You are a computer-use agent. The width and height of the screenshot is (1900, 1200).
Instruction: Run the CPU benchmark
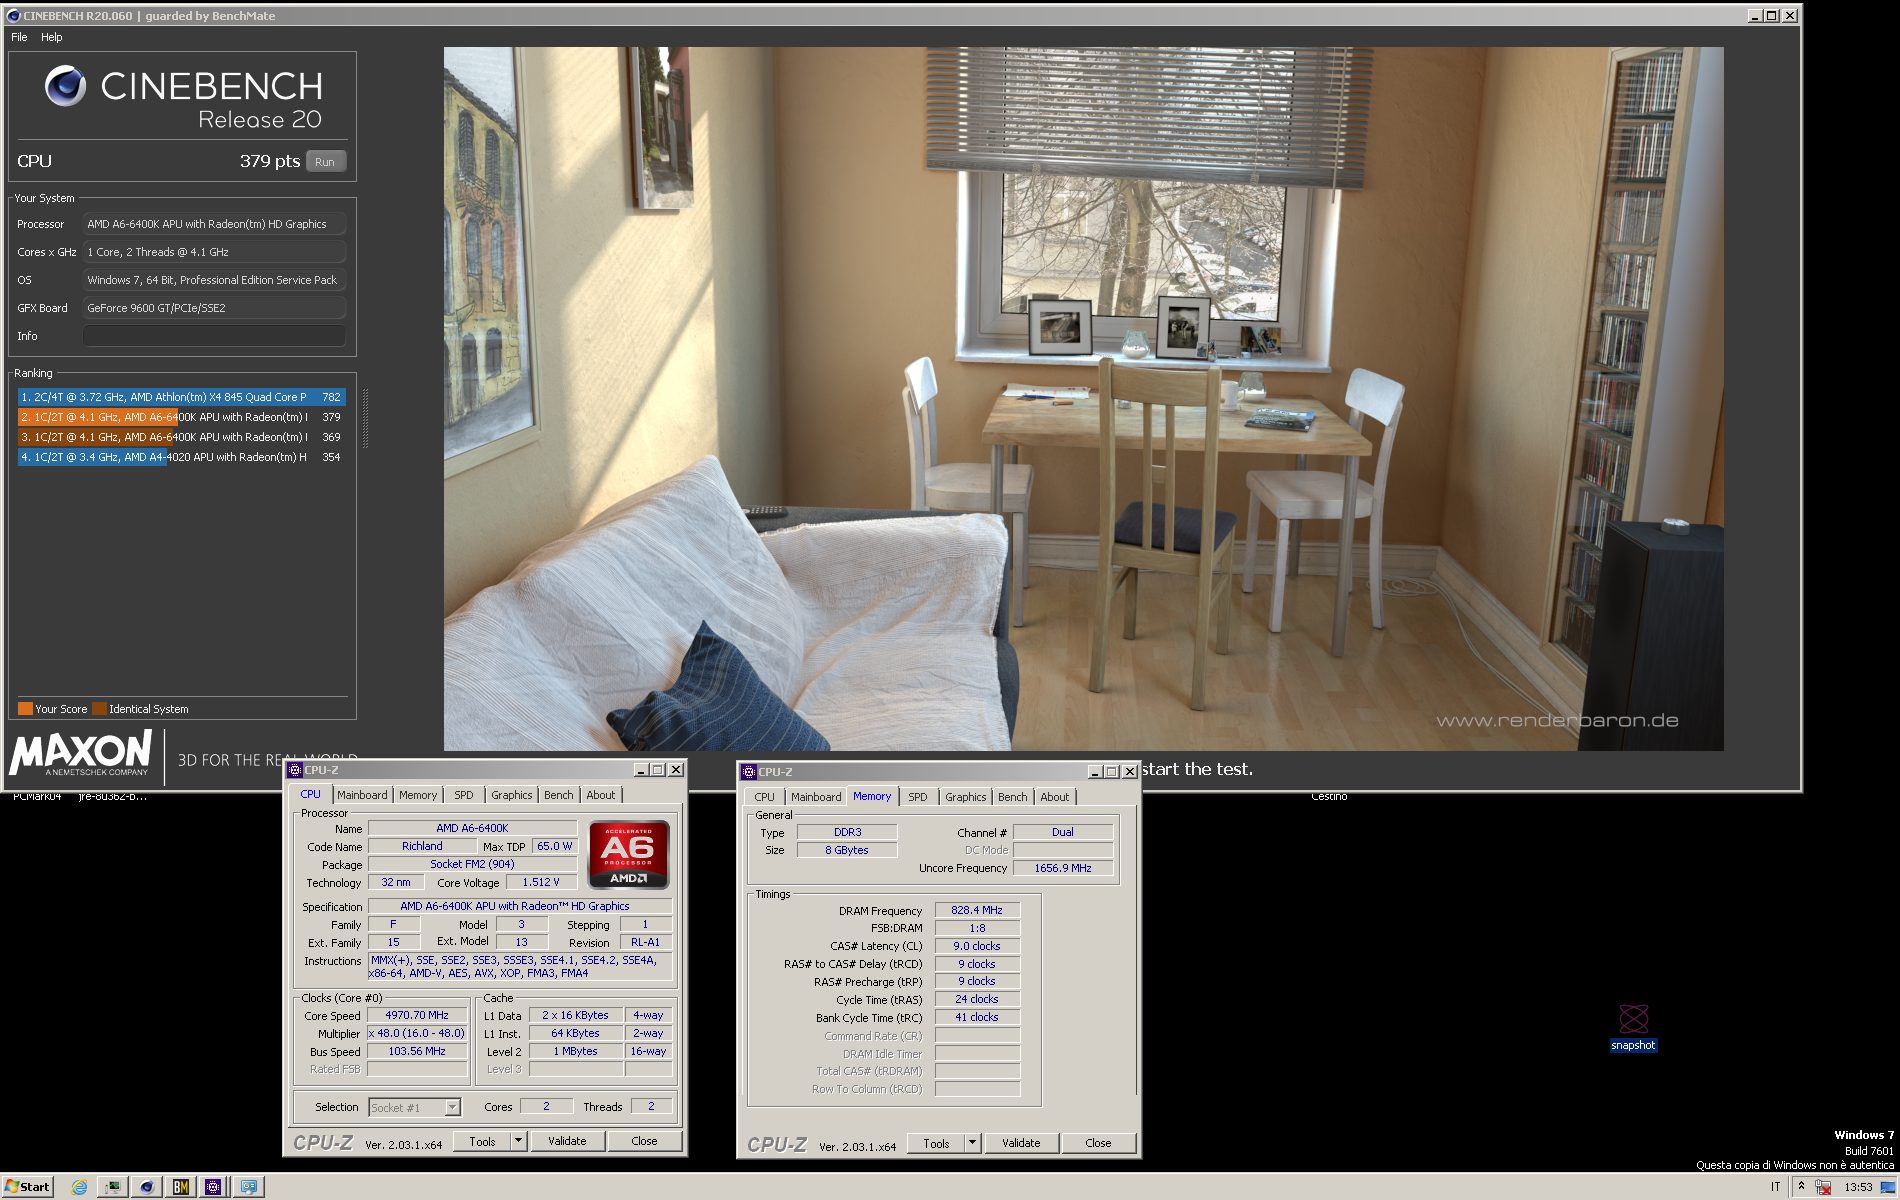click(x=325, y=162)
